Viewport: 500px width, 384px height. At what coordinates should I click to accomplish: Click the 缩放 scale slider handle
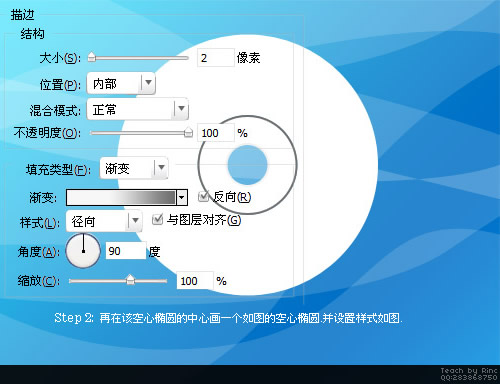coord(130,280)
